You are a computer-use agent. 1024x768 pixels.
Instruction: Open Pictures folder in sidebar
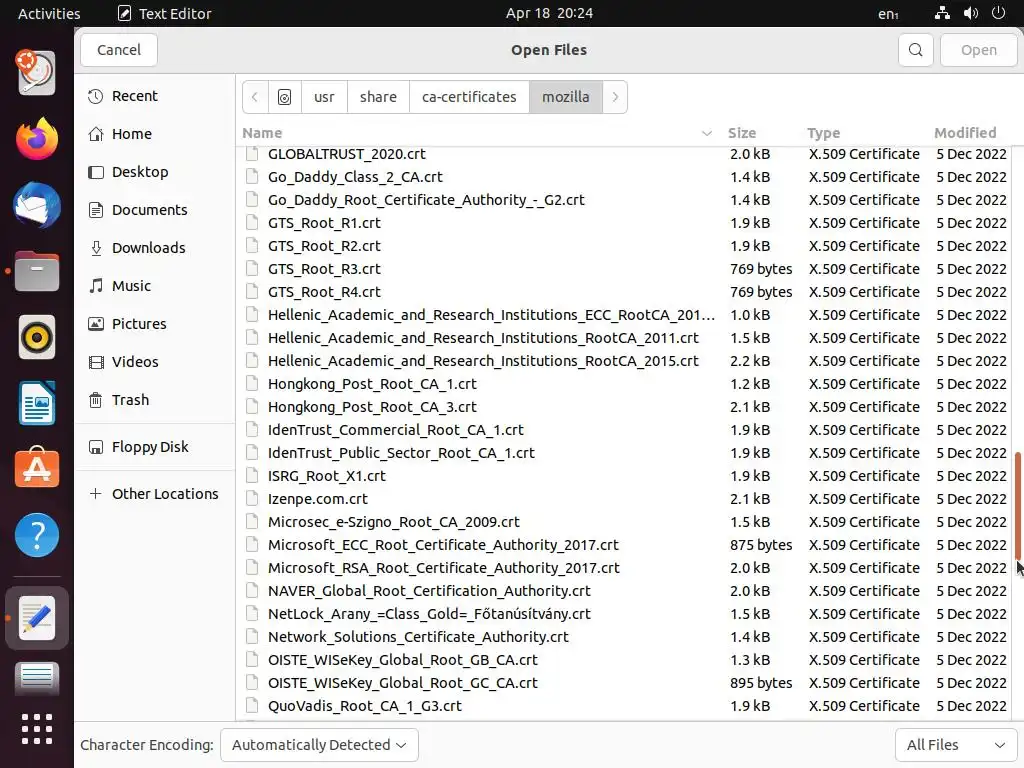coord(155,323)
